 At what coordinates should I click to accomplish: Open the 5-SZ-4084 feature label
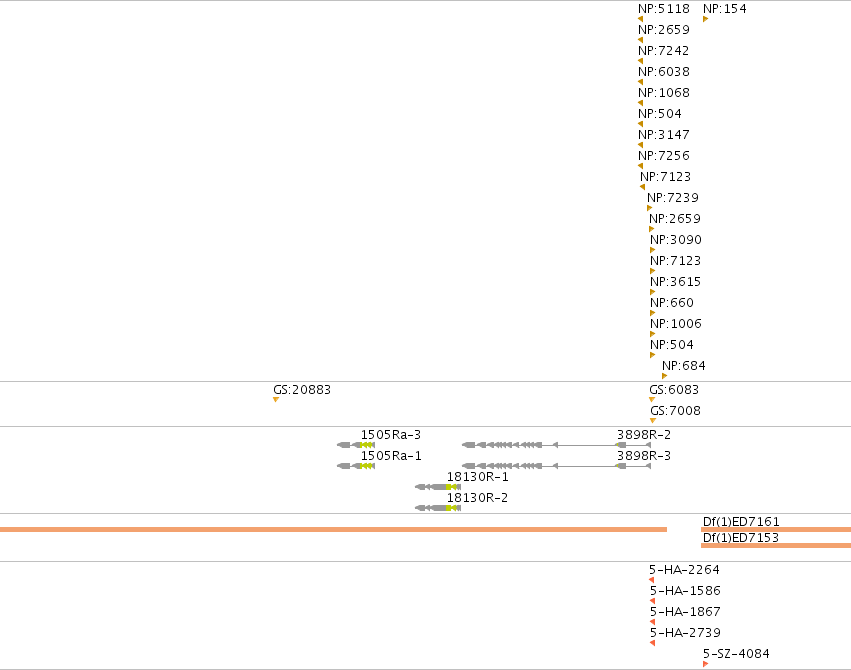[x=736, y=654]
